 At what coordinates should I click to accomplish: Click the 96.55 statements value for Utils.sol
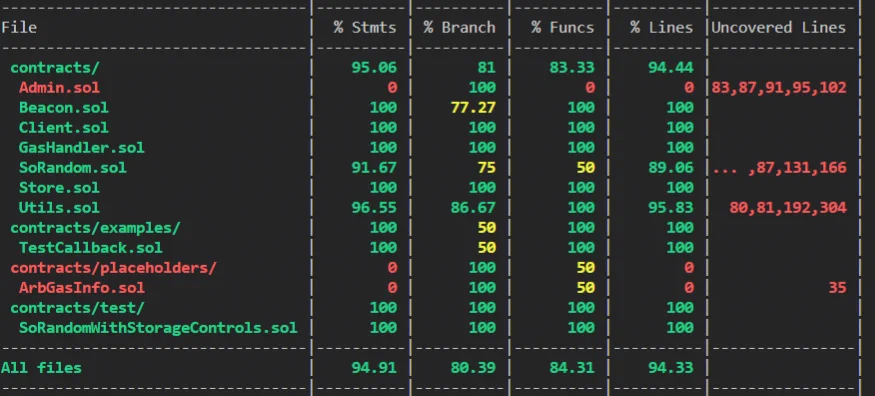click(374, 208)
